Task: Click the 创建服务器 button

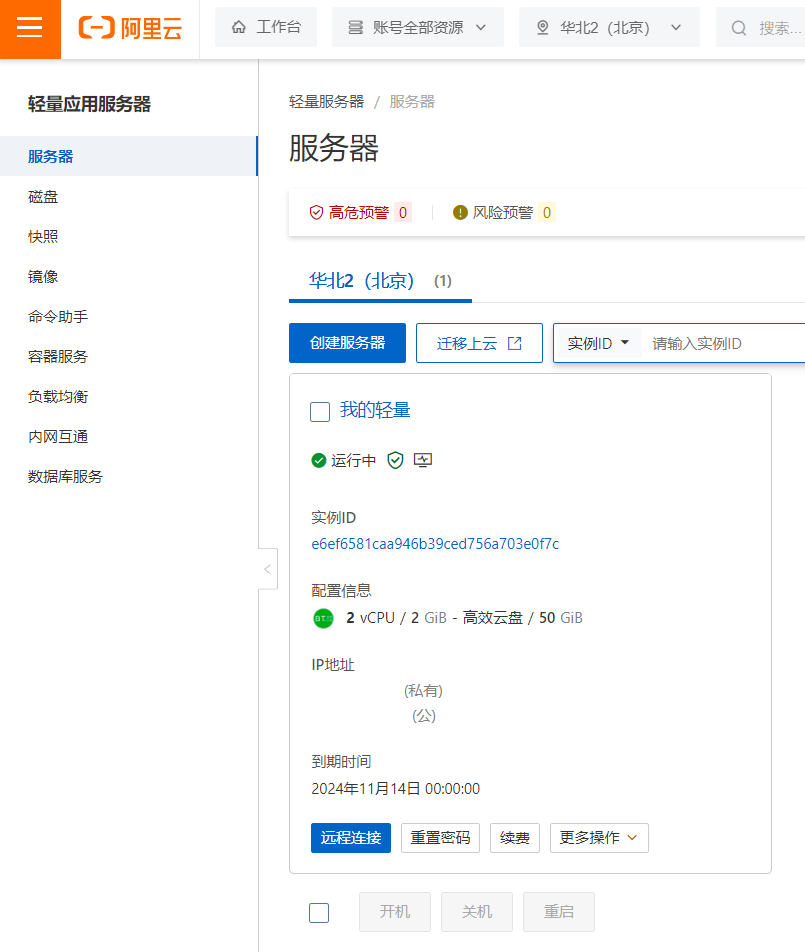Action: pyautogui.click(x=347, y=343)
